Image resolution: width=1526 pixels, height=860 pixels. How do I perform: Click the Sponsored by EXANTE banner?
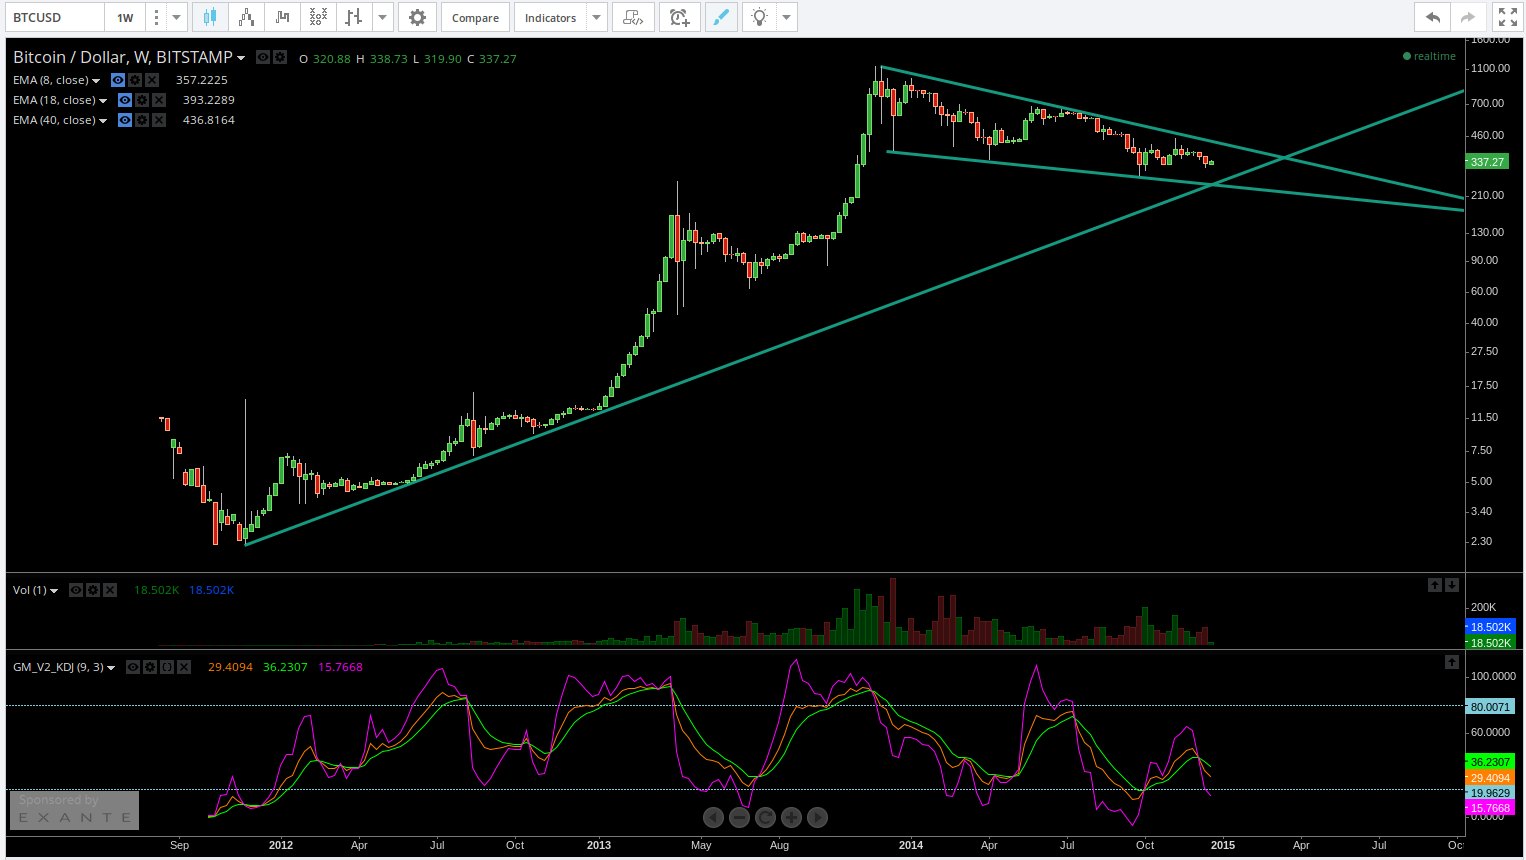74,810
